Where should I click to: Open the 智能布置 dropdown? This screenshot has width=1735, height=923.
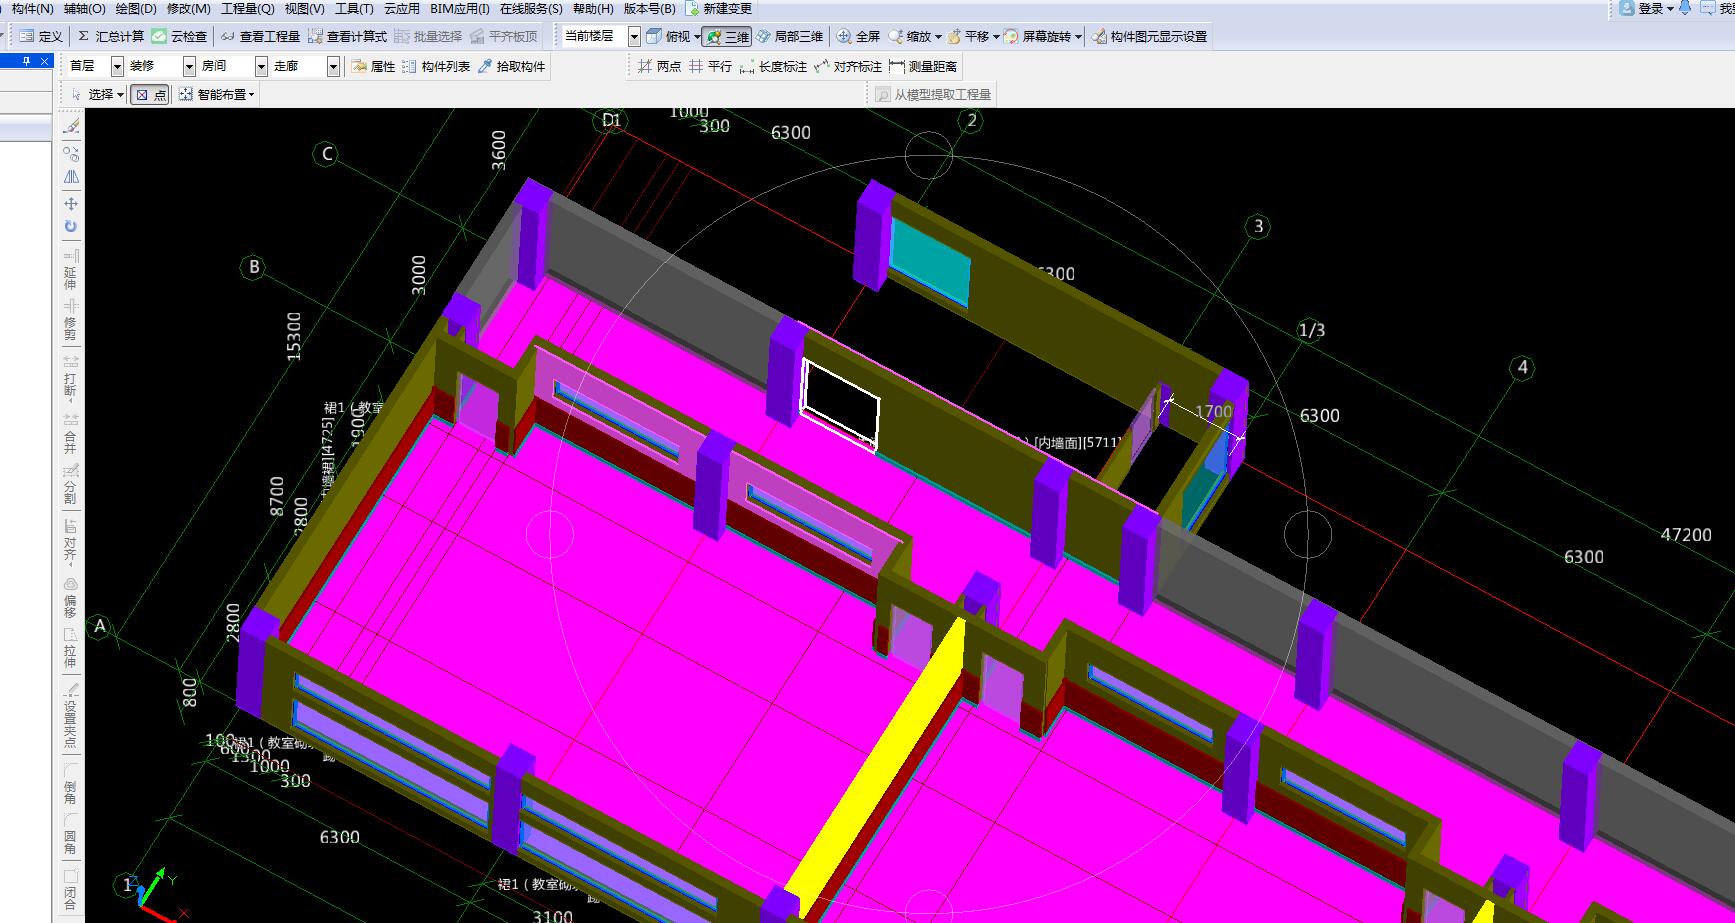coord(216,94)
